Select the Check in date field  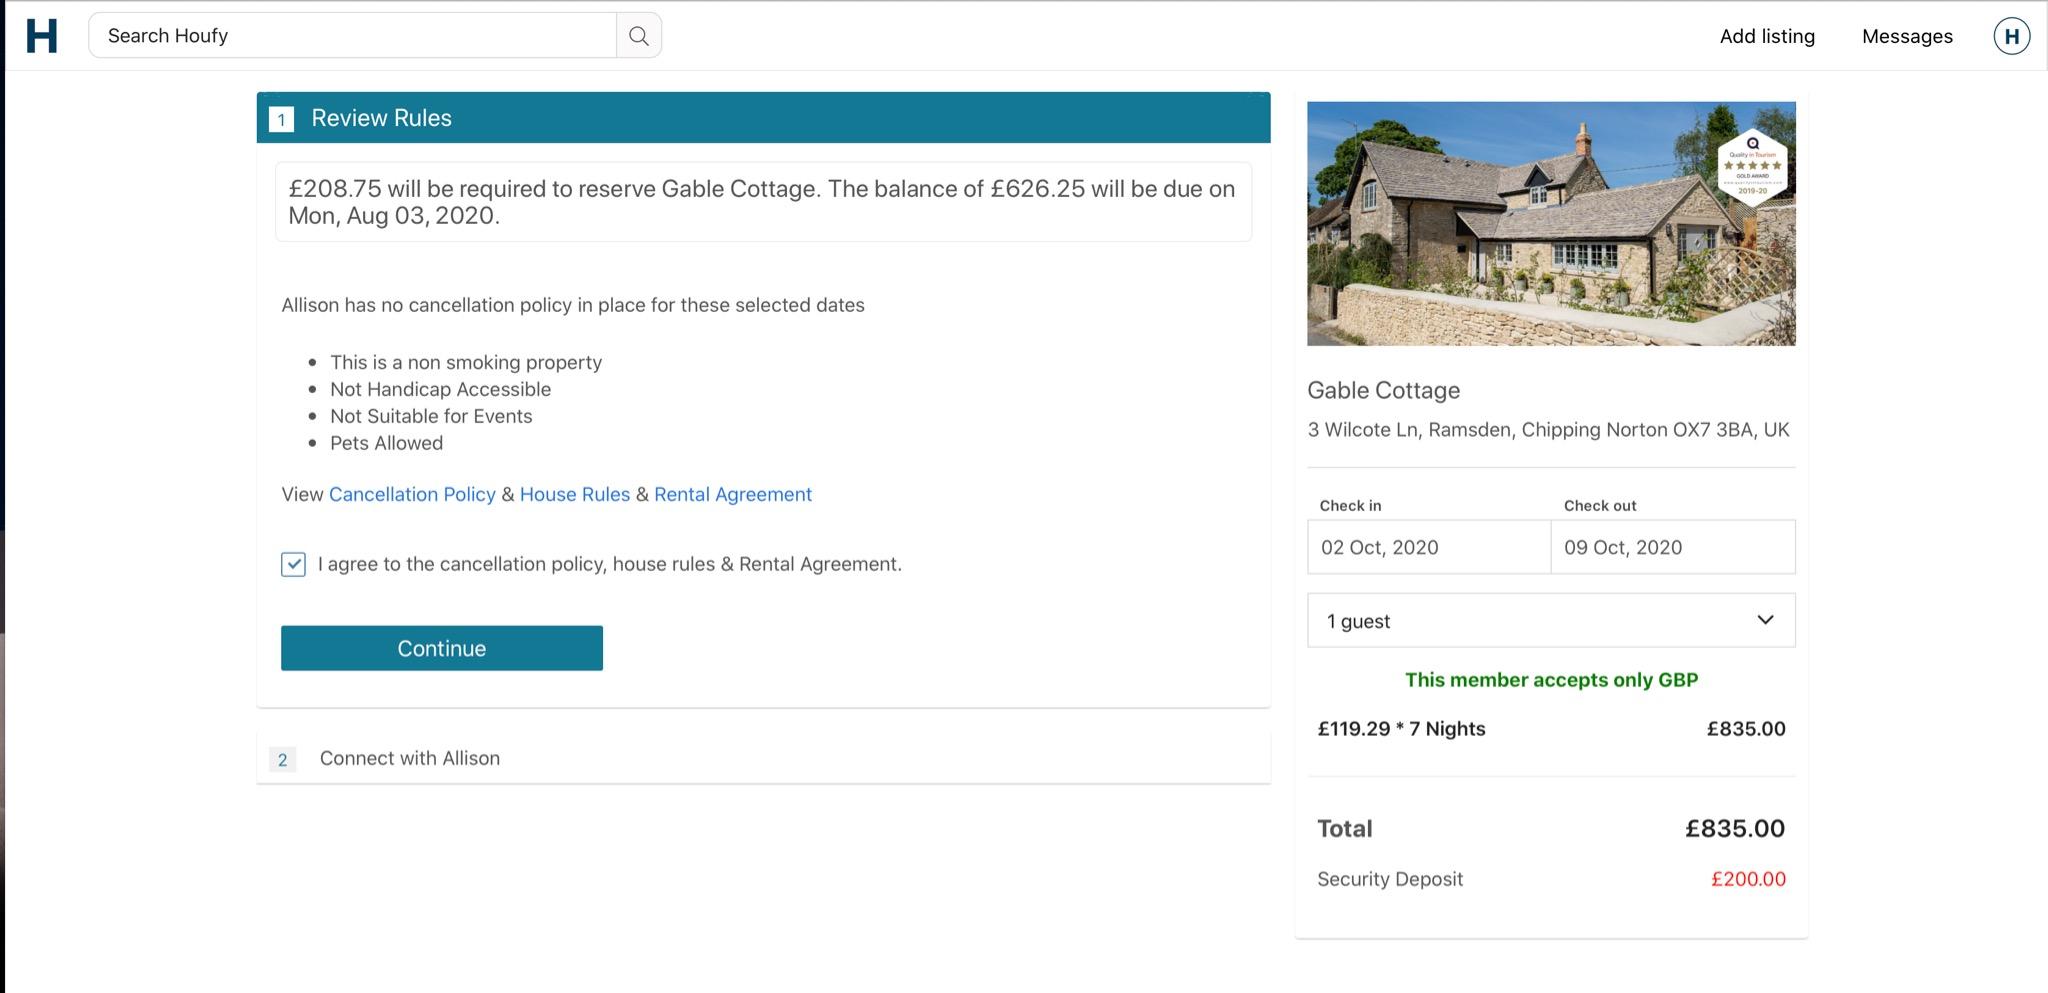coord(1428,547)
